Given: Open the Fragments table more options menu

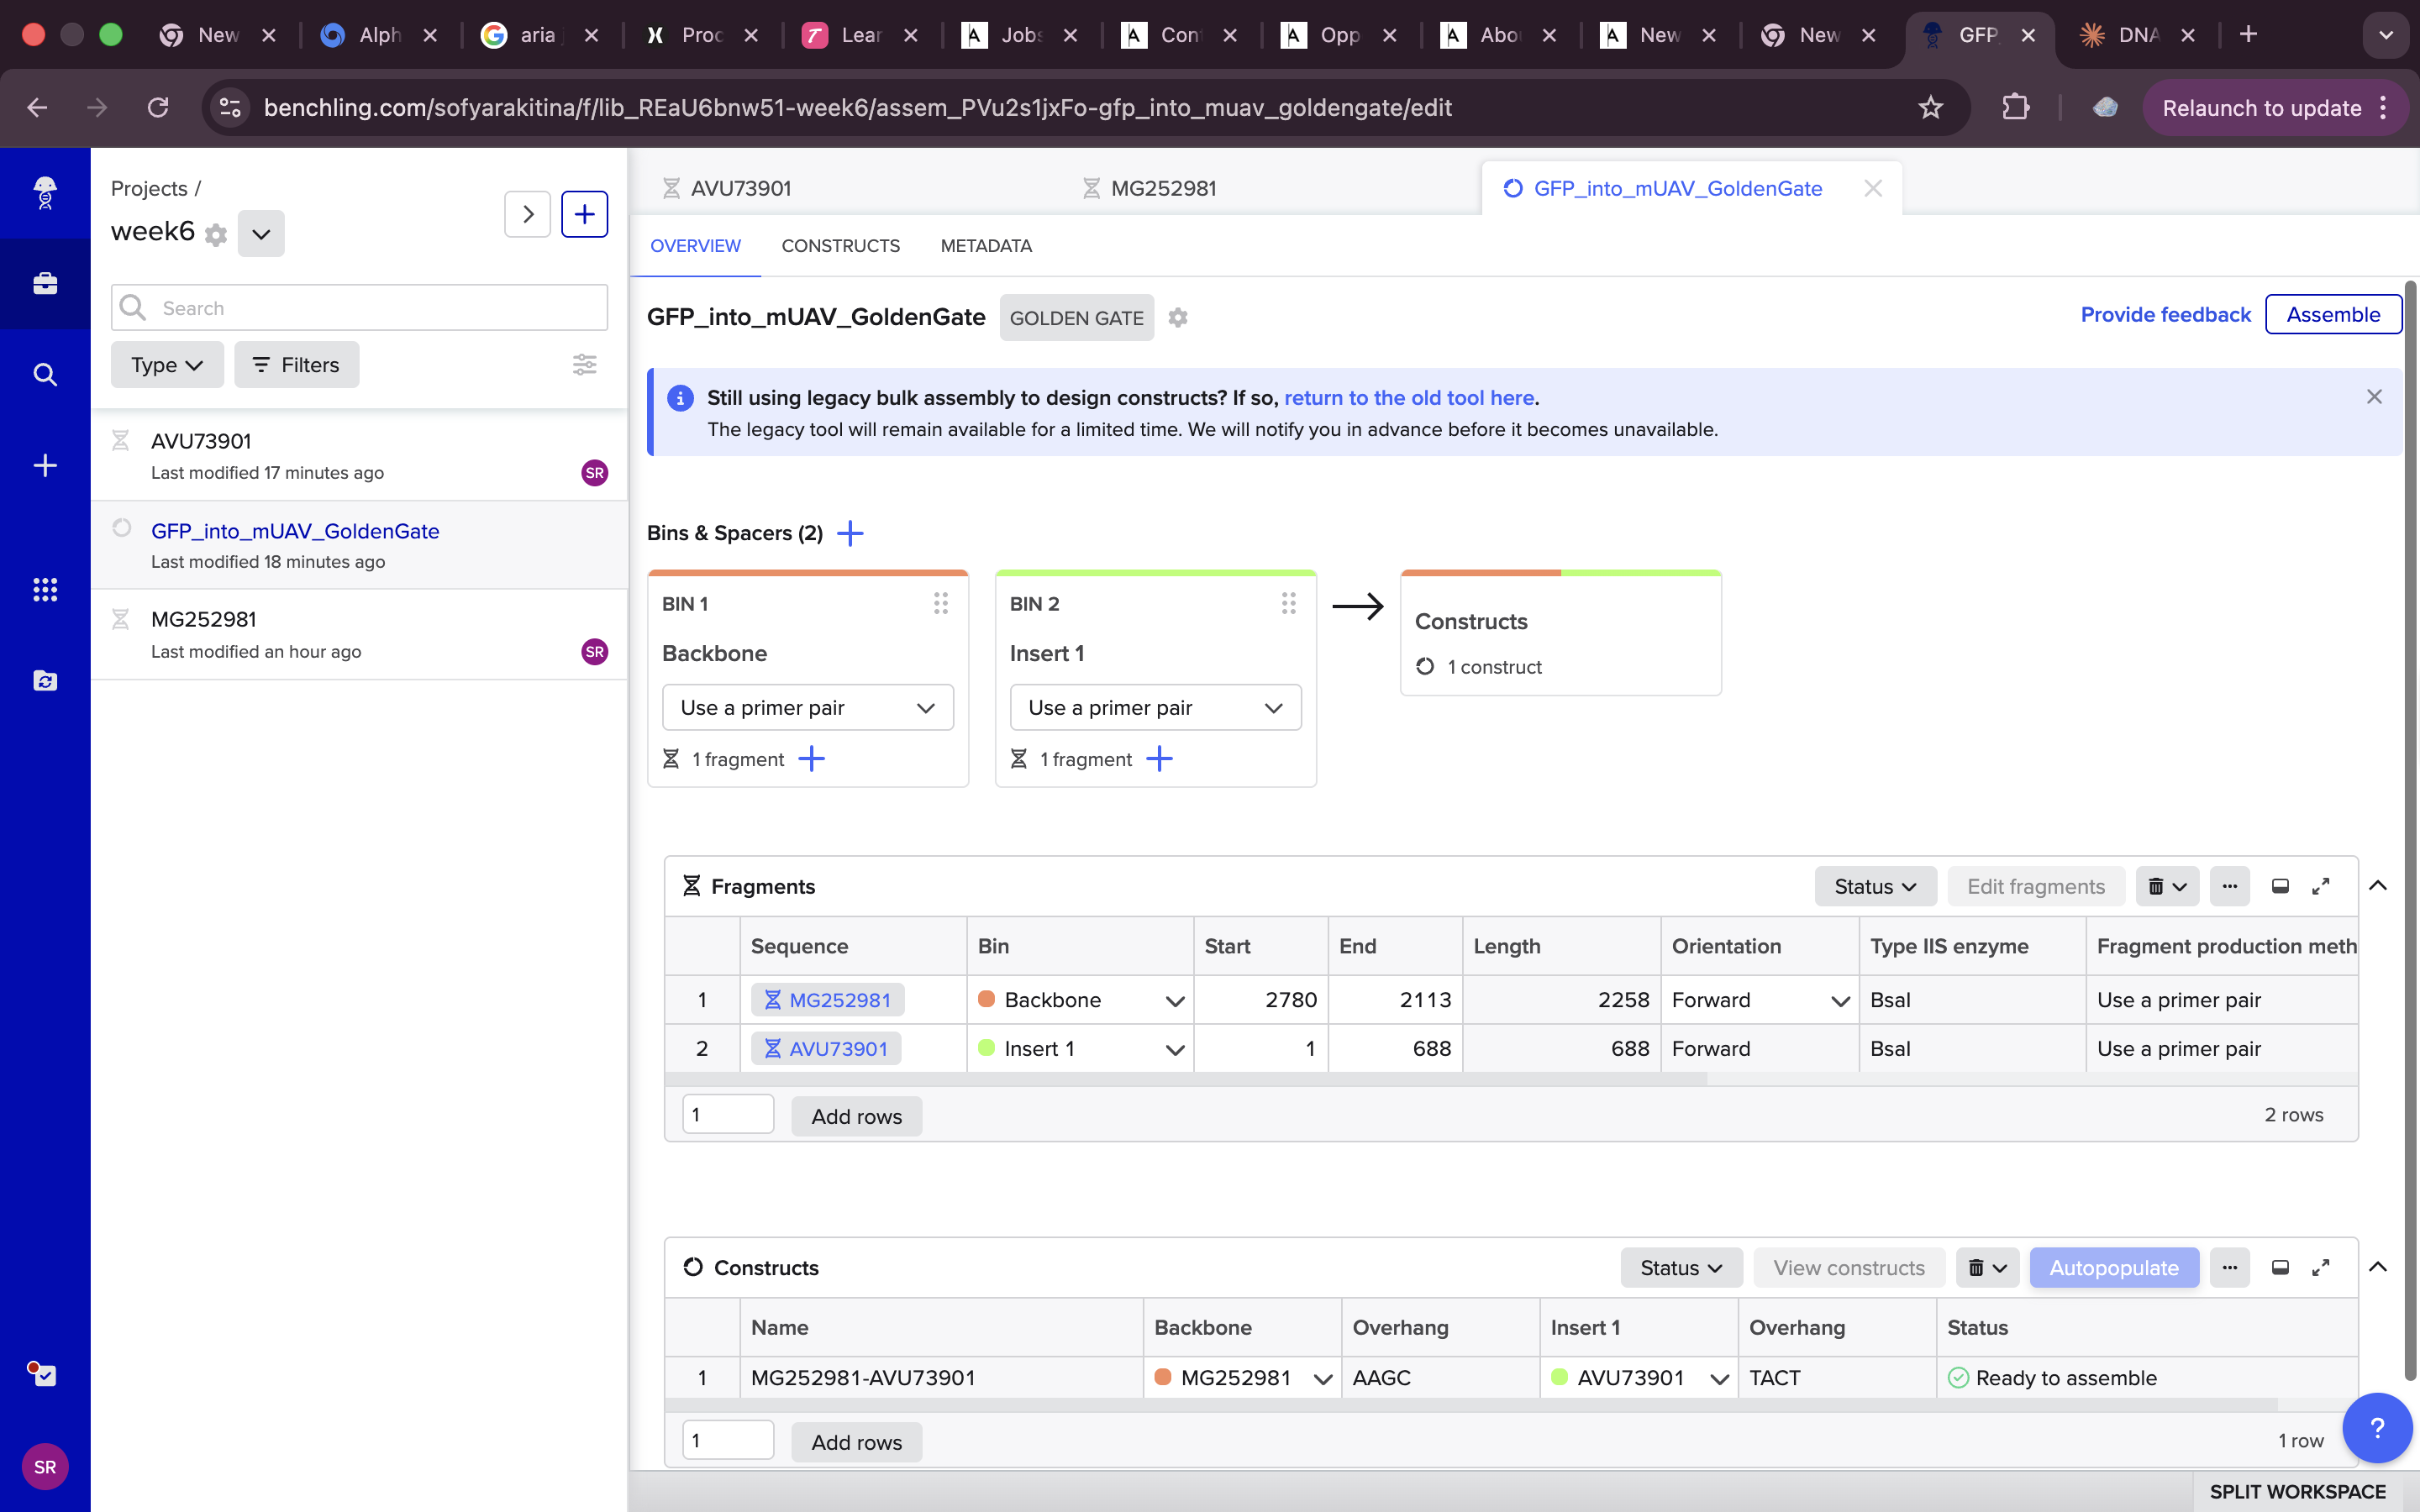Looking at the screenshot, I should pos(2230,886).
